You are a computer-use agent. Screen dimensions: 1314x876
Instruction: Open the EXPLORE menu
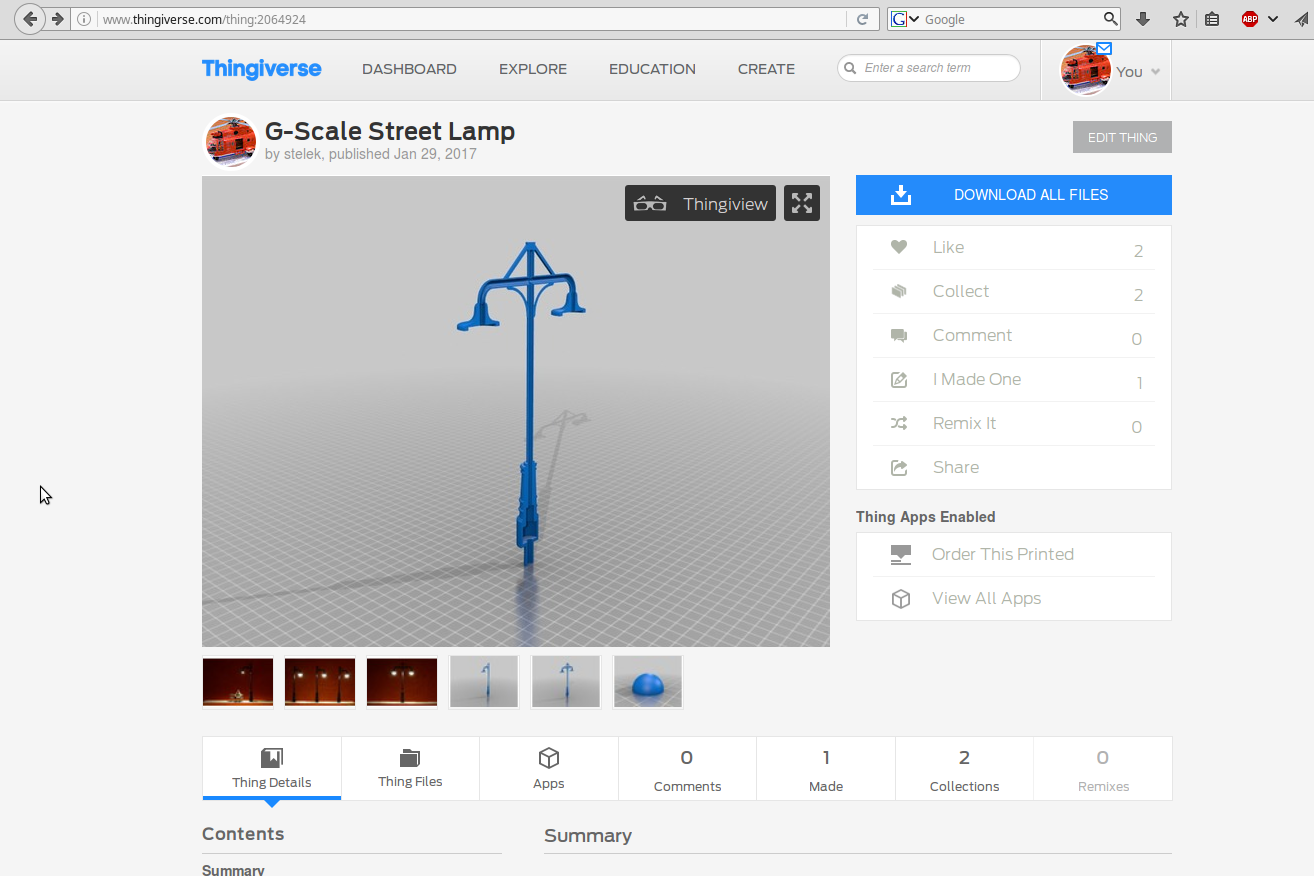click(x=533, y=69)
